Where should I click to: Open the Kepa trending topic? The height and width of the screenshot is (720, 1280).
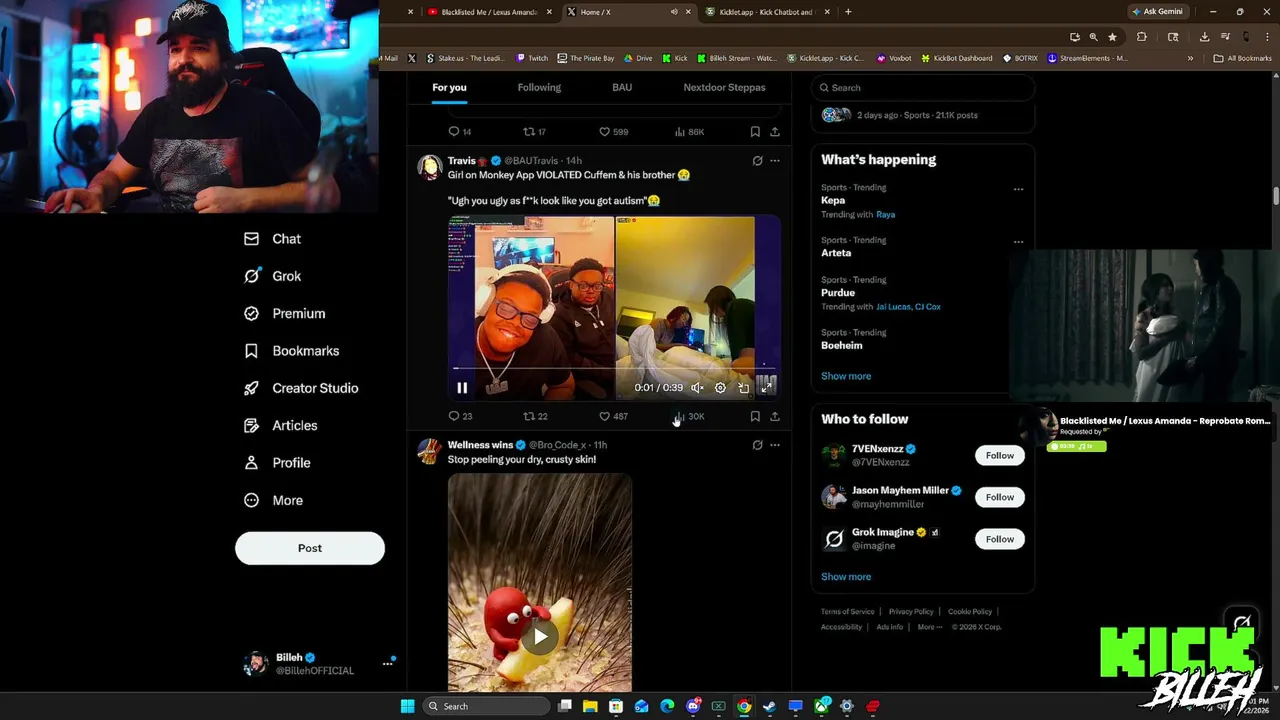(833, 200)
